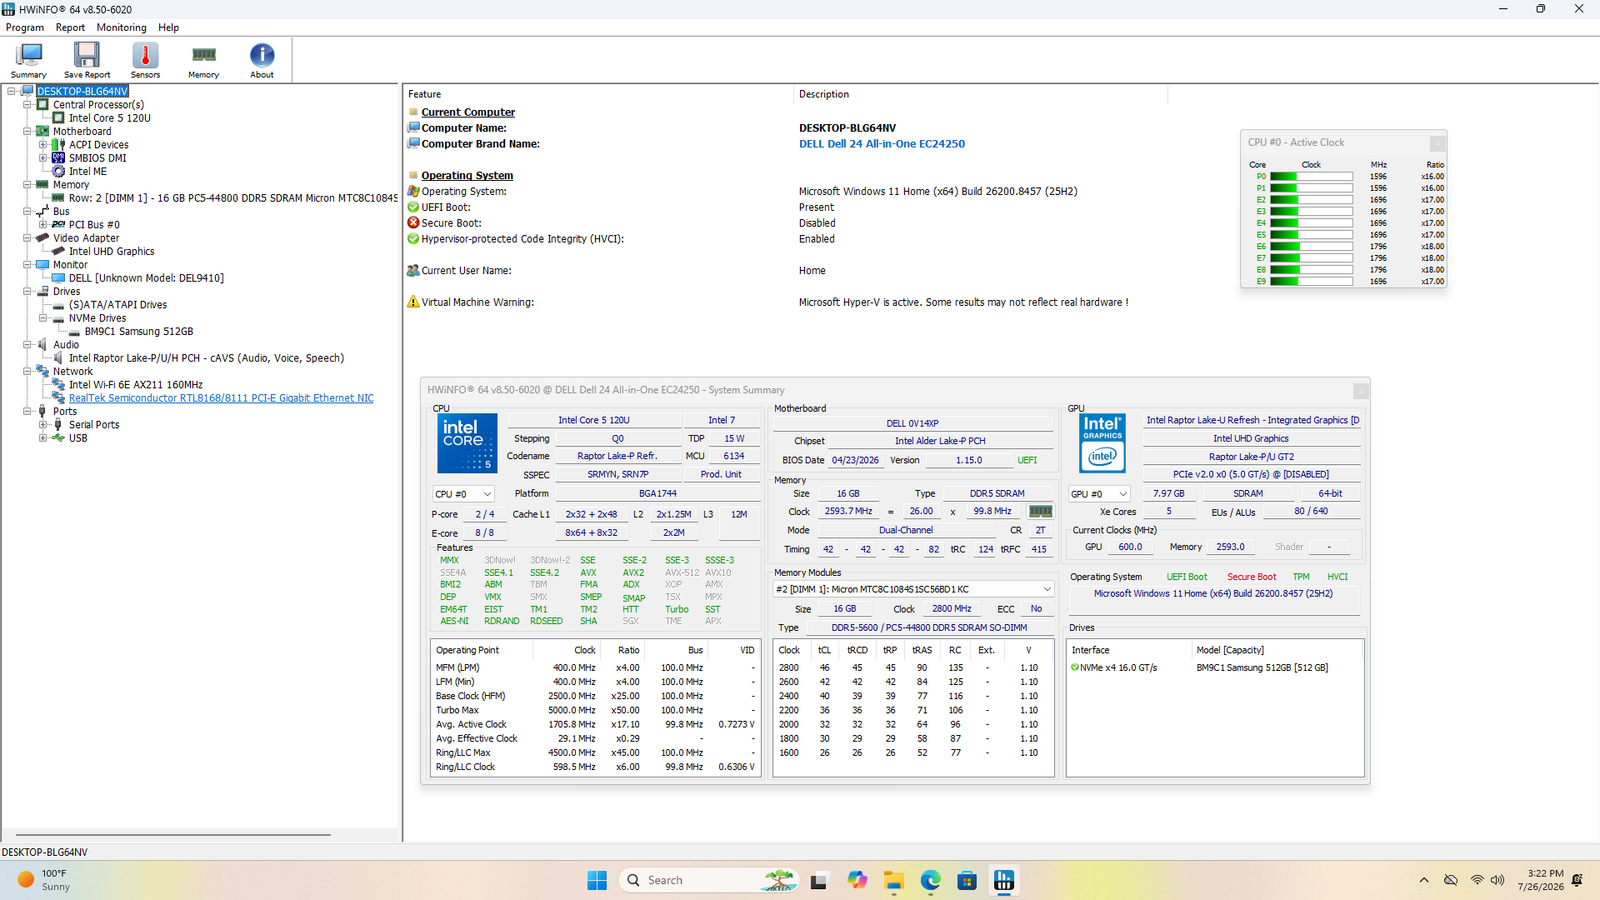Image resolution: width=1600 pixels, height=900 pixels.
Task: Collapse the Motherboard tree node
Action: [x=27, y=131]
